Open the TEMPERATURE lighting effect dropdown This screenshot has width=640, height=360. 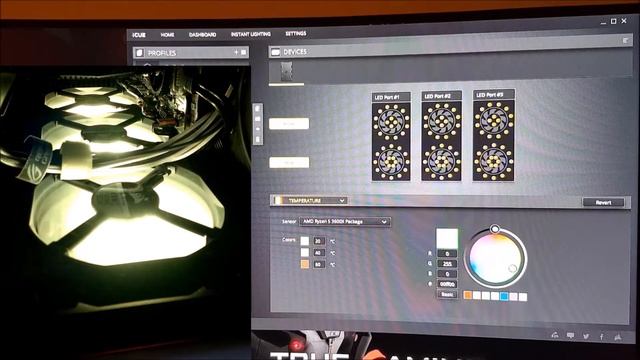pyautogui.click(x=310, y=200)
